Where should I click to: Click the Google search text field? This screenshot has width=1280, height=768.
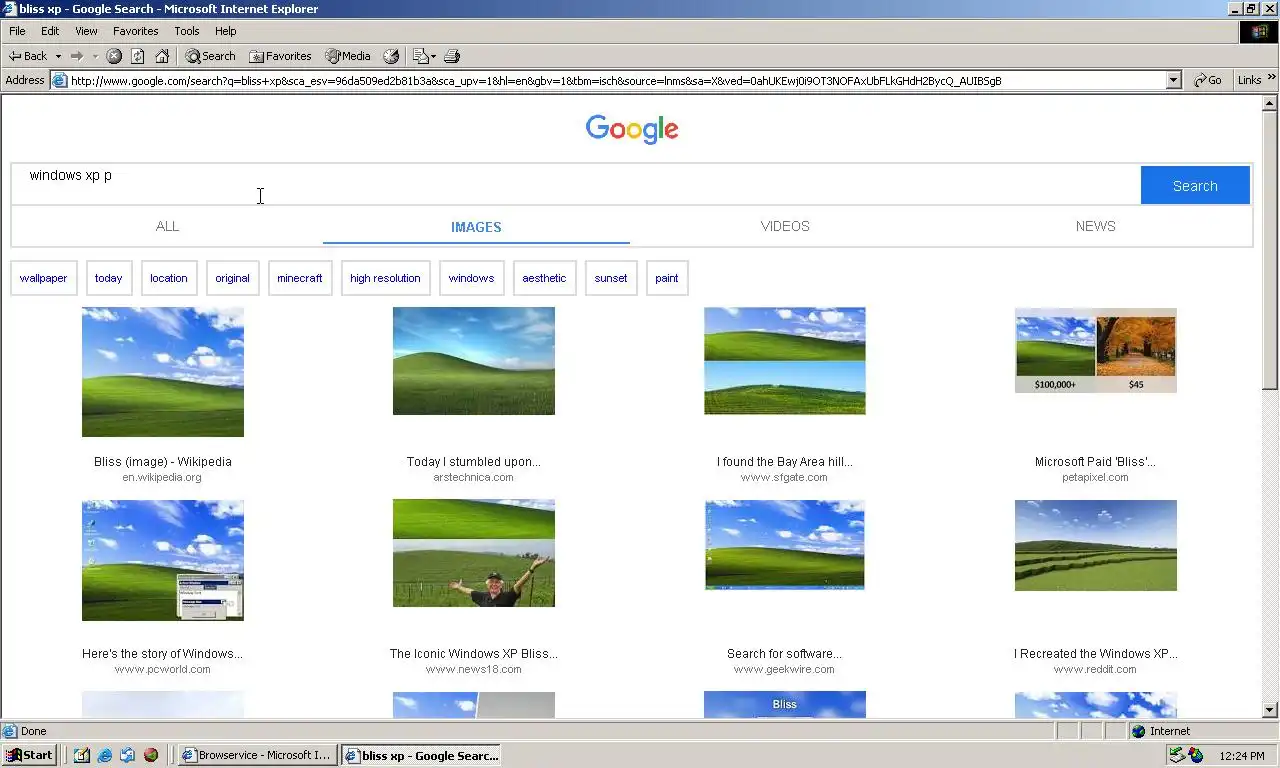pos(576,185)
